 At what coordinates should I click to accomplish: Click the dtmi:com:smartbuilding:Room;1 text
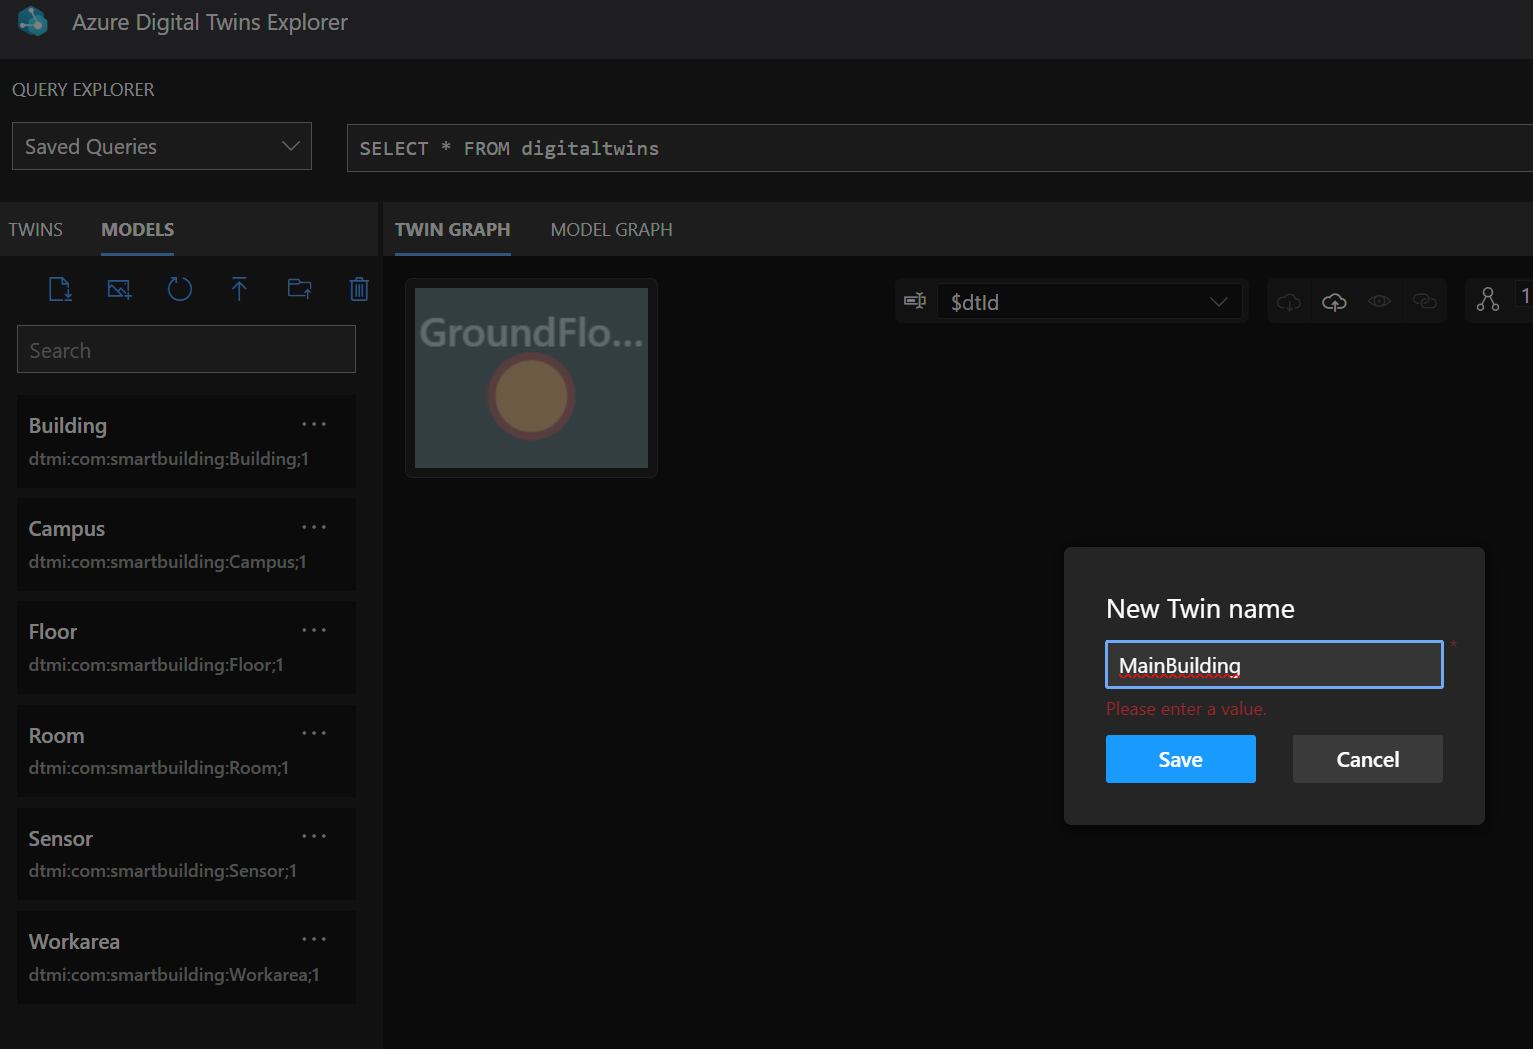pyautogui.click(x=159, y=768)
